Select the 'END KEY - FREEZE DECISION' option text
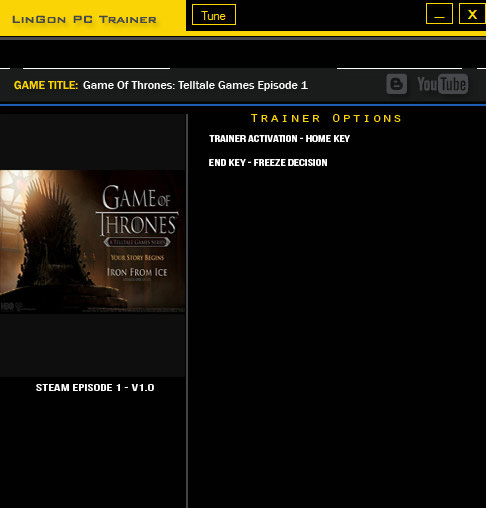The height and width of the screenshot is (508, 486). [x=268, y=163]
